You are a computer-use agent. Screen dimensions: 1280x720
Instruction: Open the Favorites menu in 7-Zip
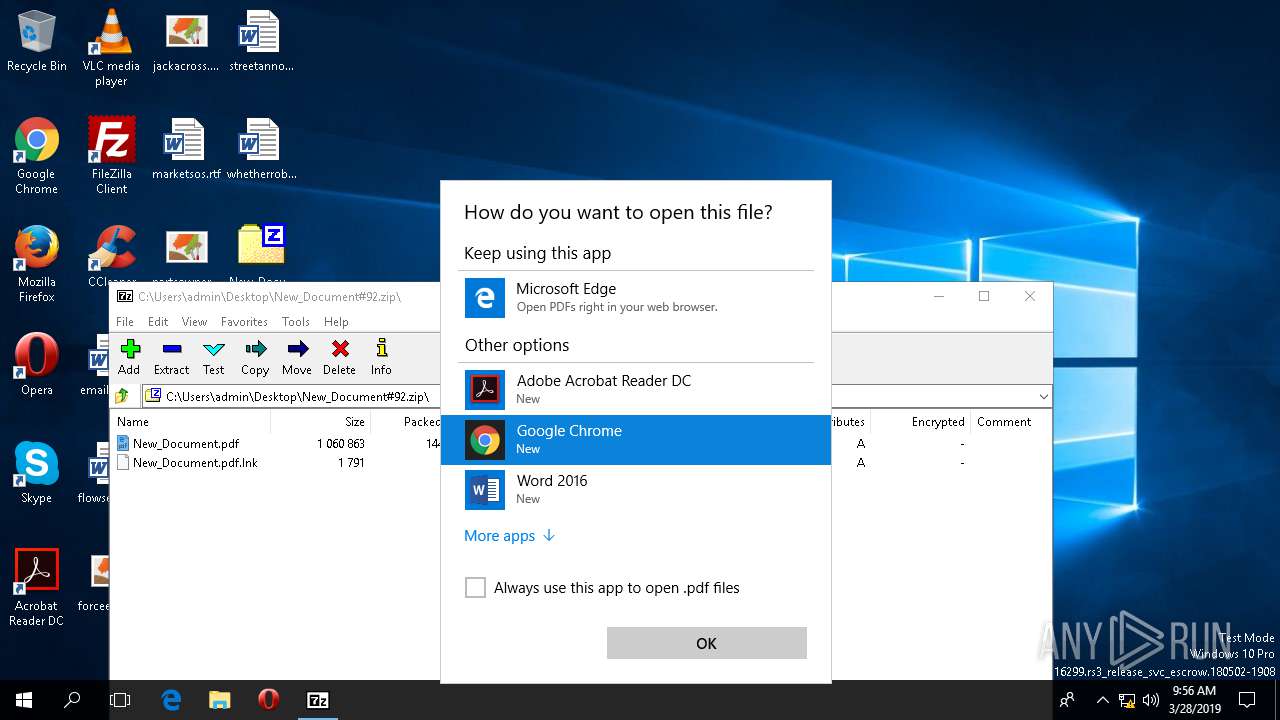(244, 322)
